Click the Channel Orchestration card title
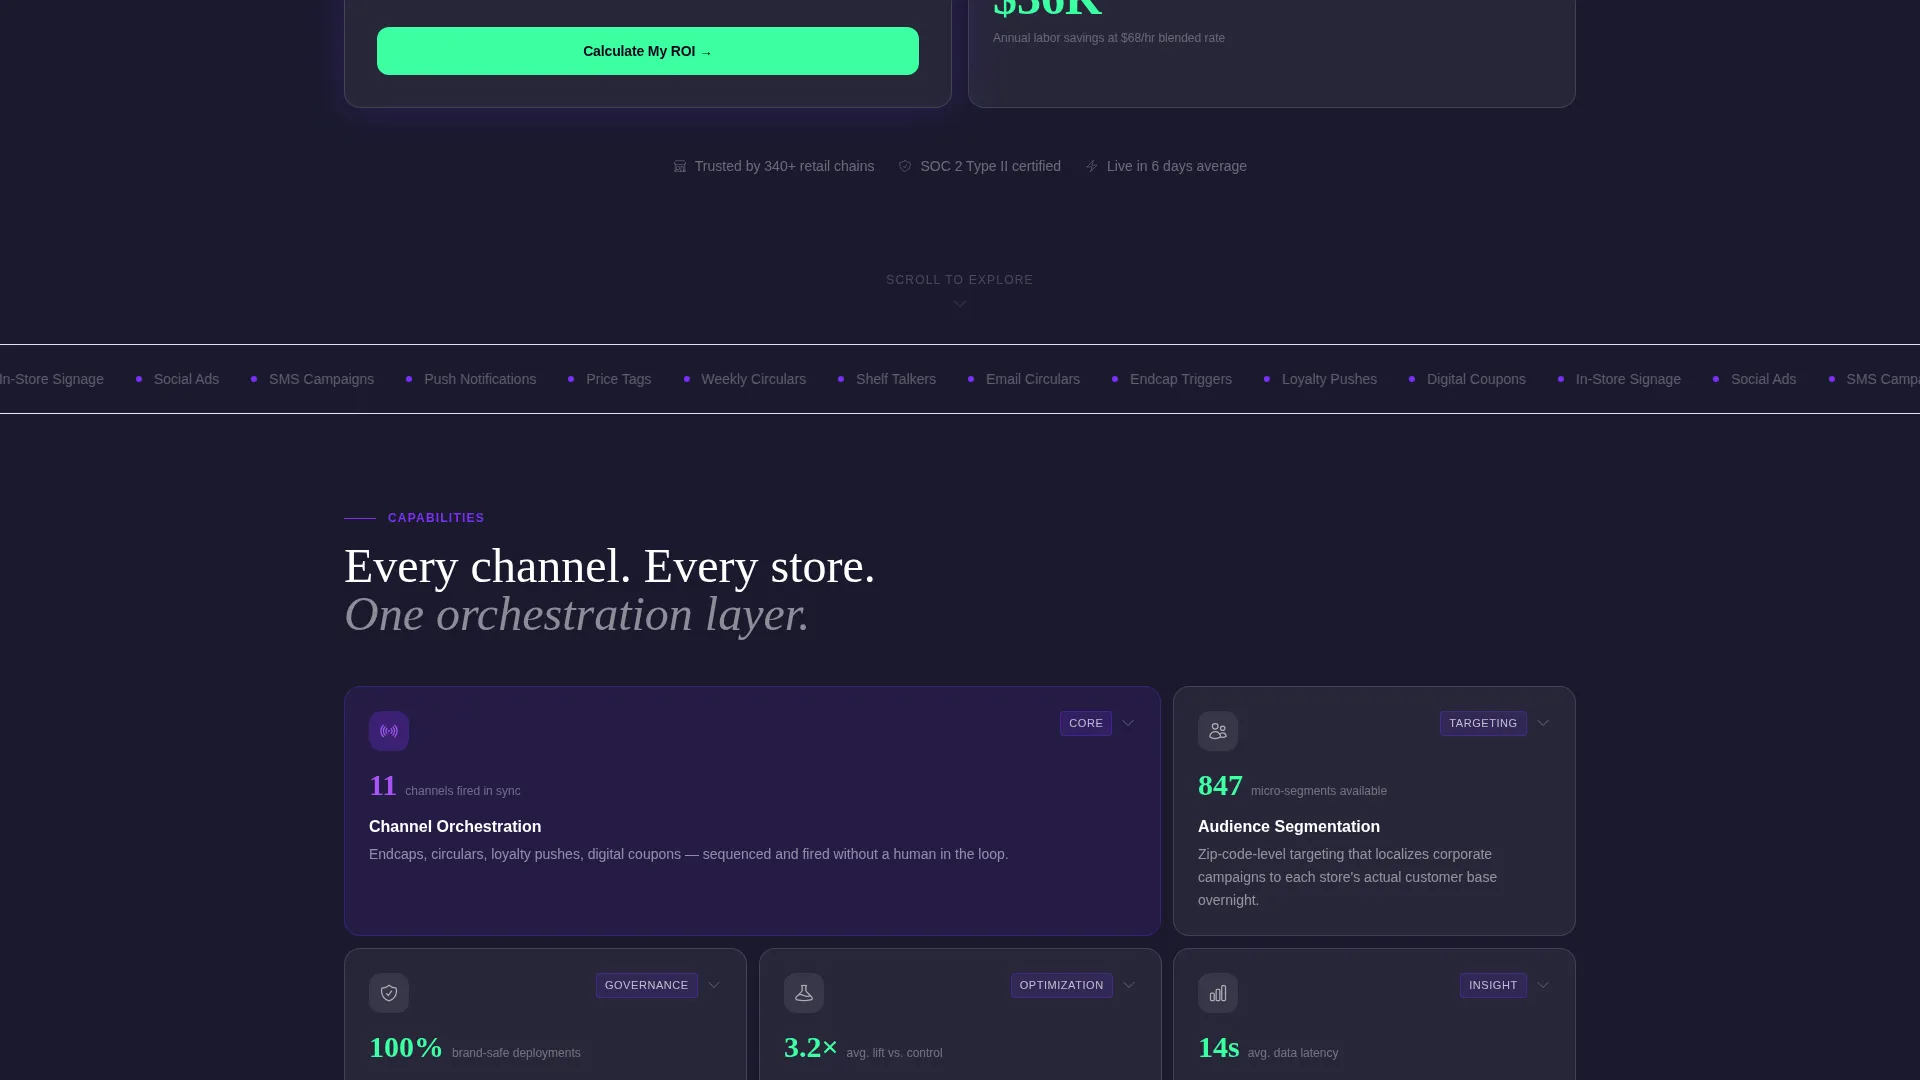 pos(455,827)
